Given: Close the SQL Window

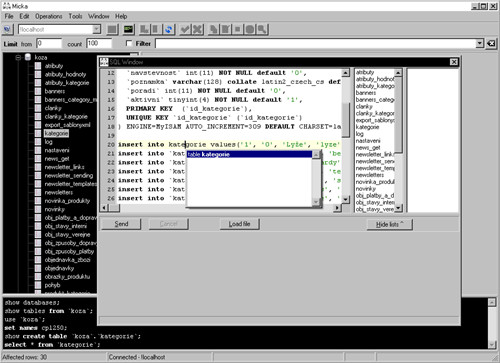Looking at the screenshot, I should 454,62.
